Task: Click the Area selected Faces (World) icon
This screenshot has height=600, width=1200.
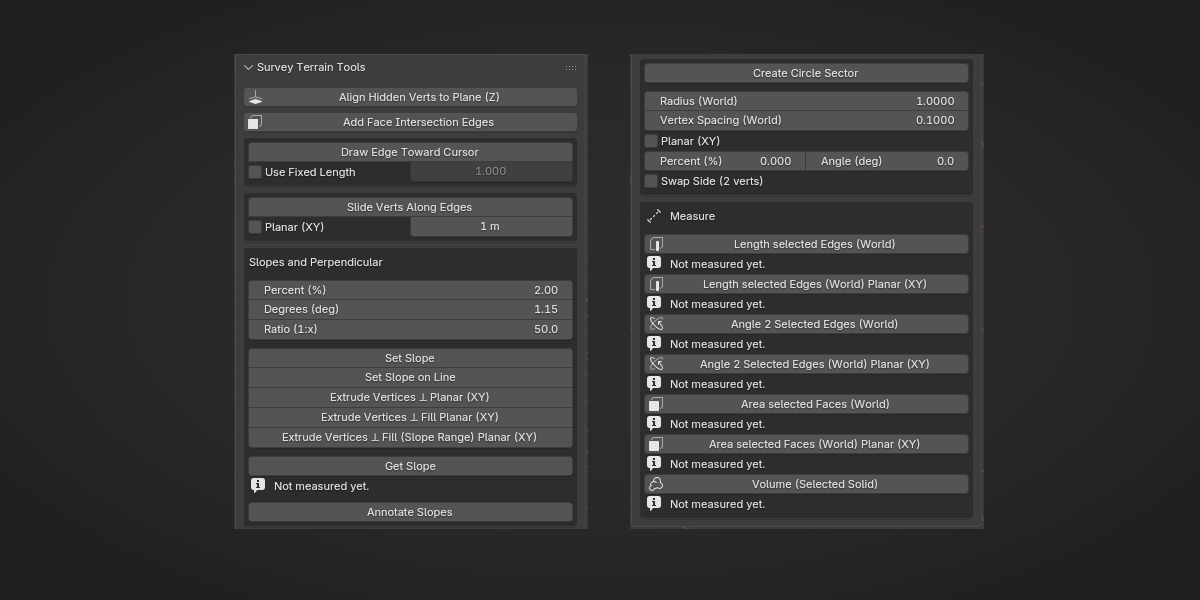Action: (656, 404)
